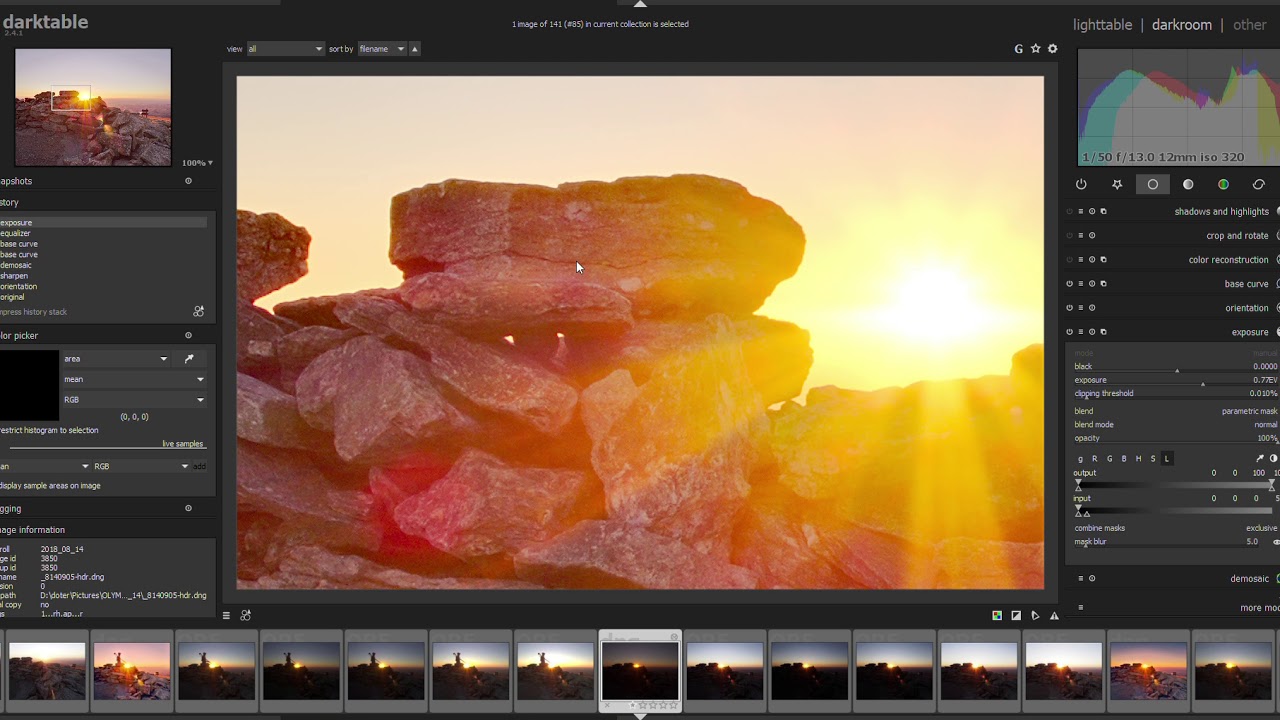1280x720 pixels.
Task: Open the RGB color model dropdown
Action: coord(134,400)
